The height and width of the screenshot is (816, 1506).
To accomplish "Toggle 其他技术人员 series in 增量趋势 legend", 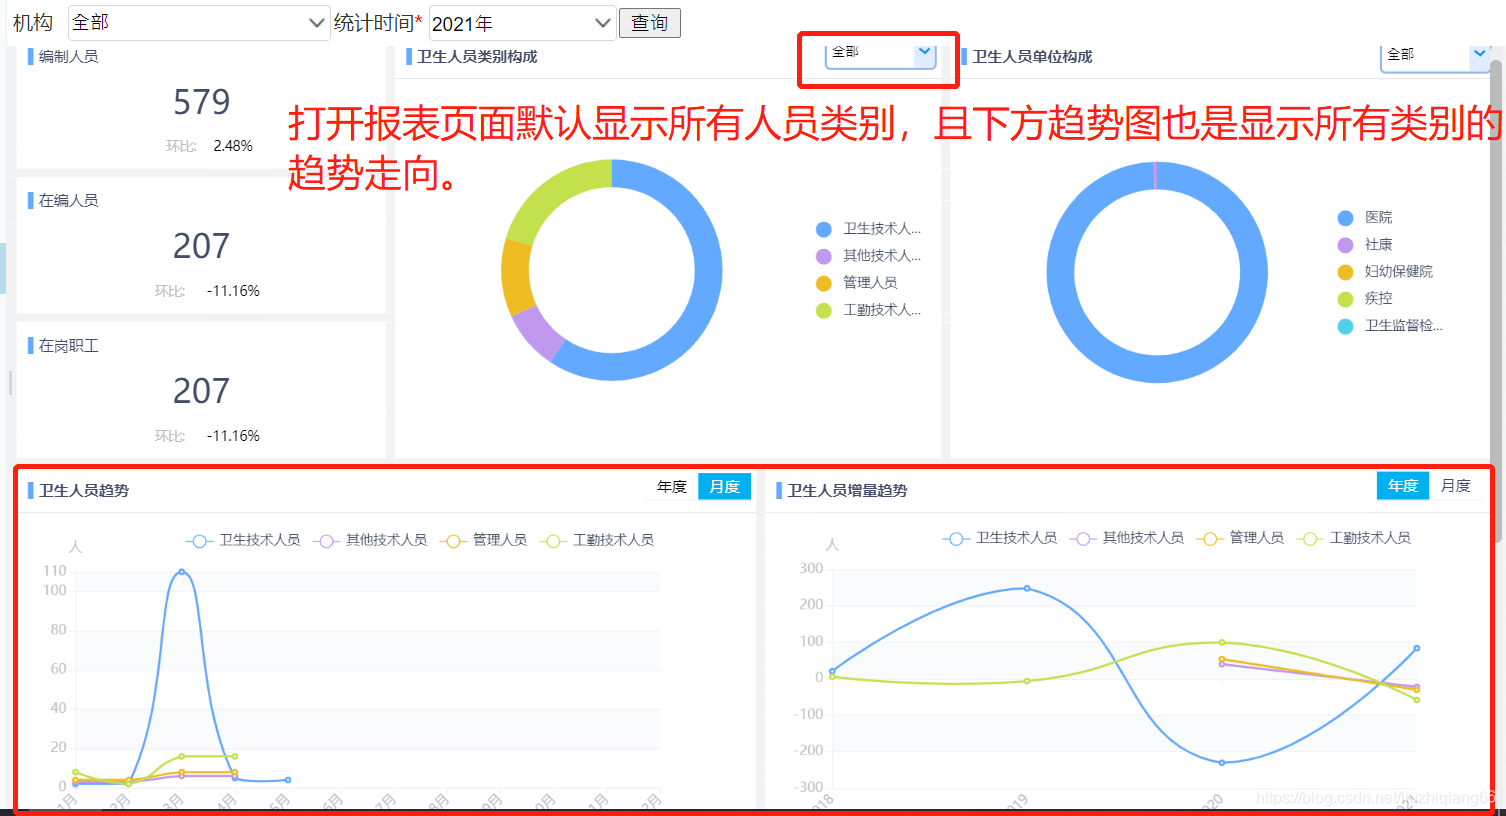I will tap(1127, 538).
